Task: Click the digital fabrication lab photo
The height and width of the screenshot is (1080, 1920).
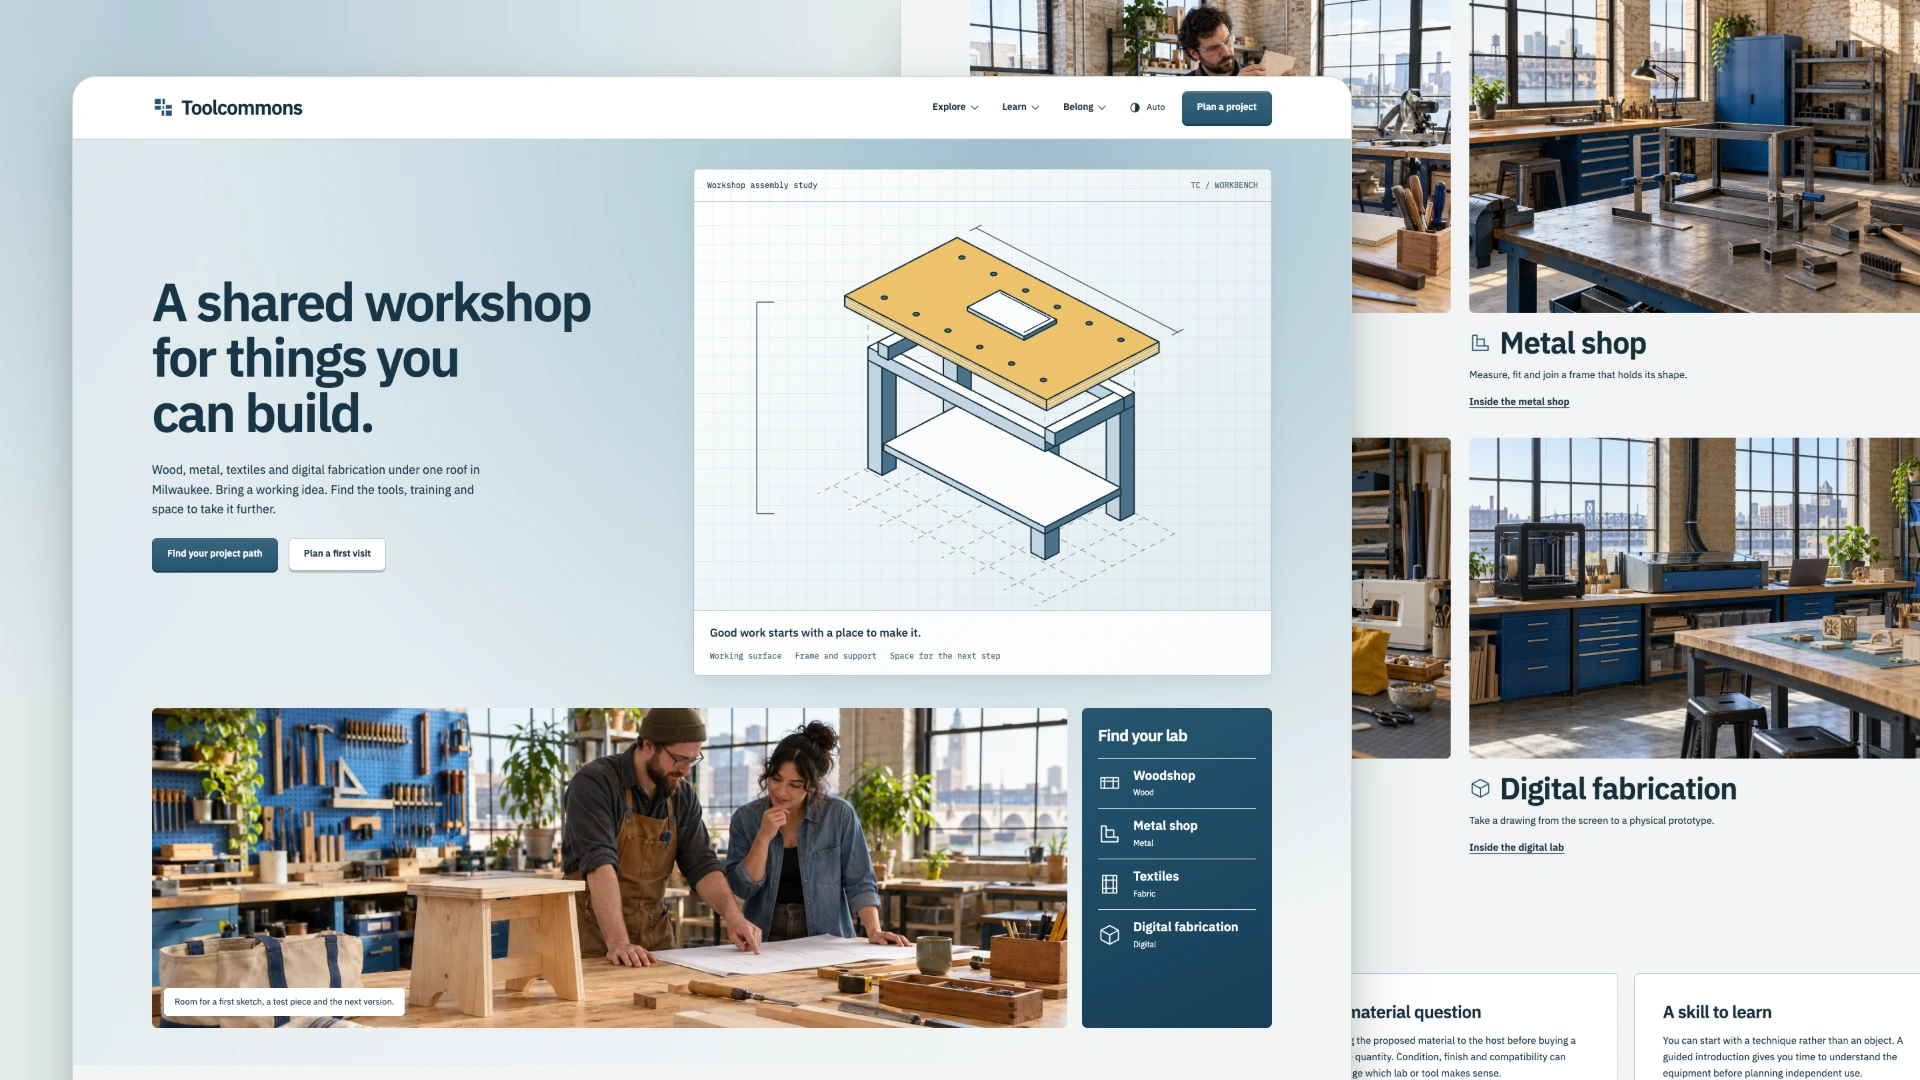Action: coord(1694,597)
